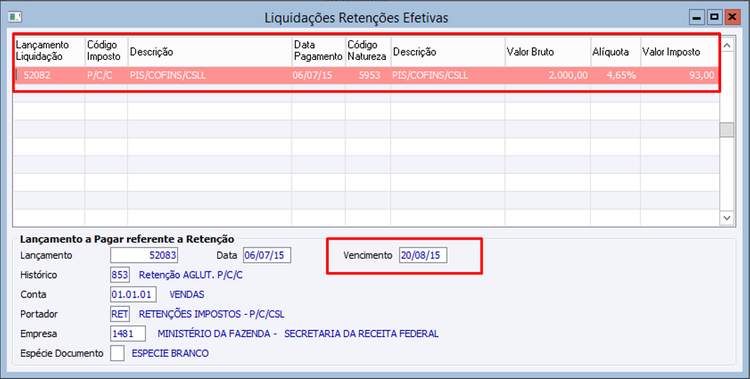Select the P/C/C tax code cell
The image size is (750, 379).
point(106,75)
